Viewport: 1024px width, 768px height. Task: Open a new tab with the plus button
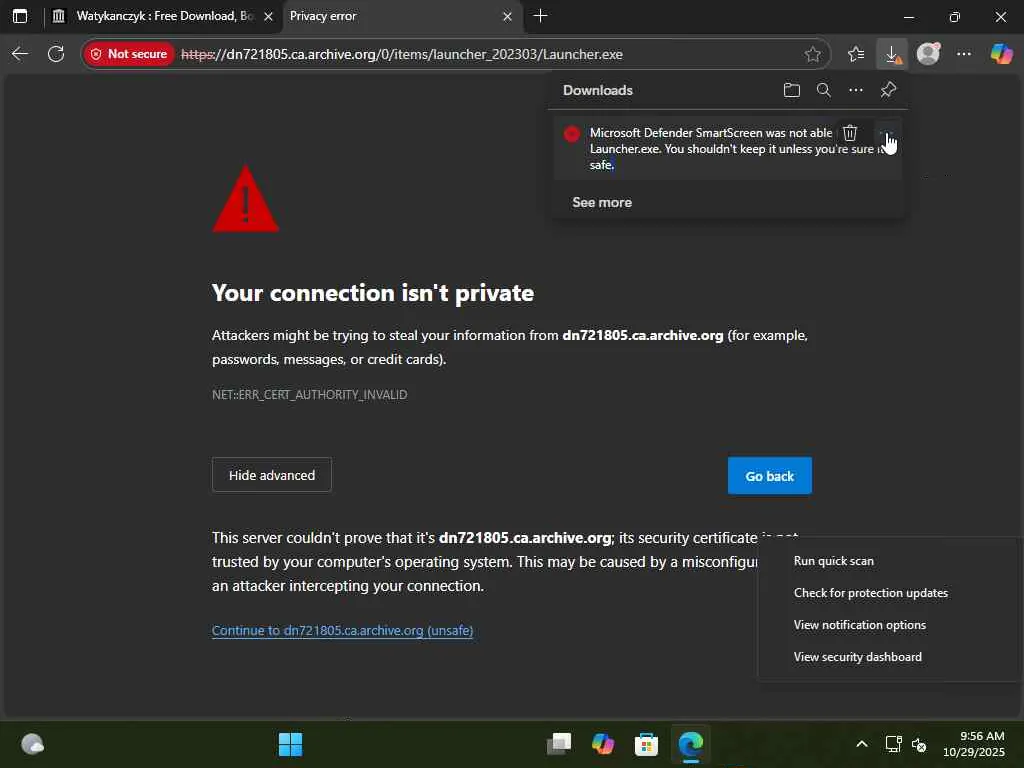point(540,16)
